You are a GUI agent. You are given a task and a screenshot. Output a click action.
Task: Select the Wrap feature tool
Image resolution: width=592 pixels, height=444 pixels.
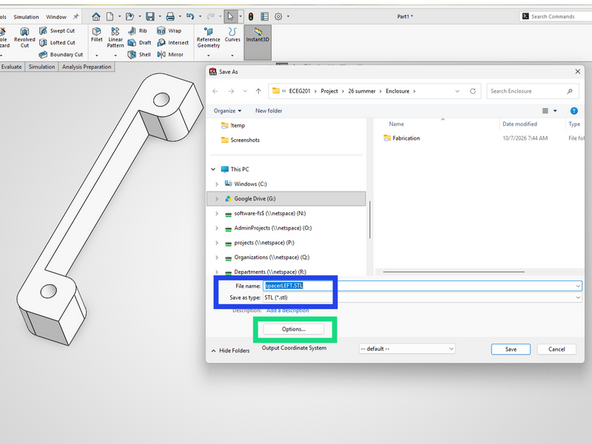(169, 31)
